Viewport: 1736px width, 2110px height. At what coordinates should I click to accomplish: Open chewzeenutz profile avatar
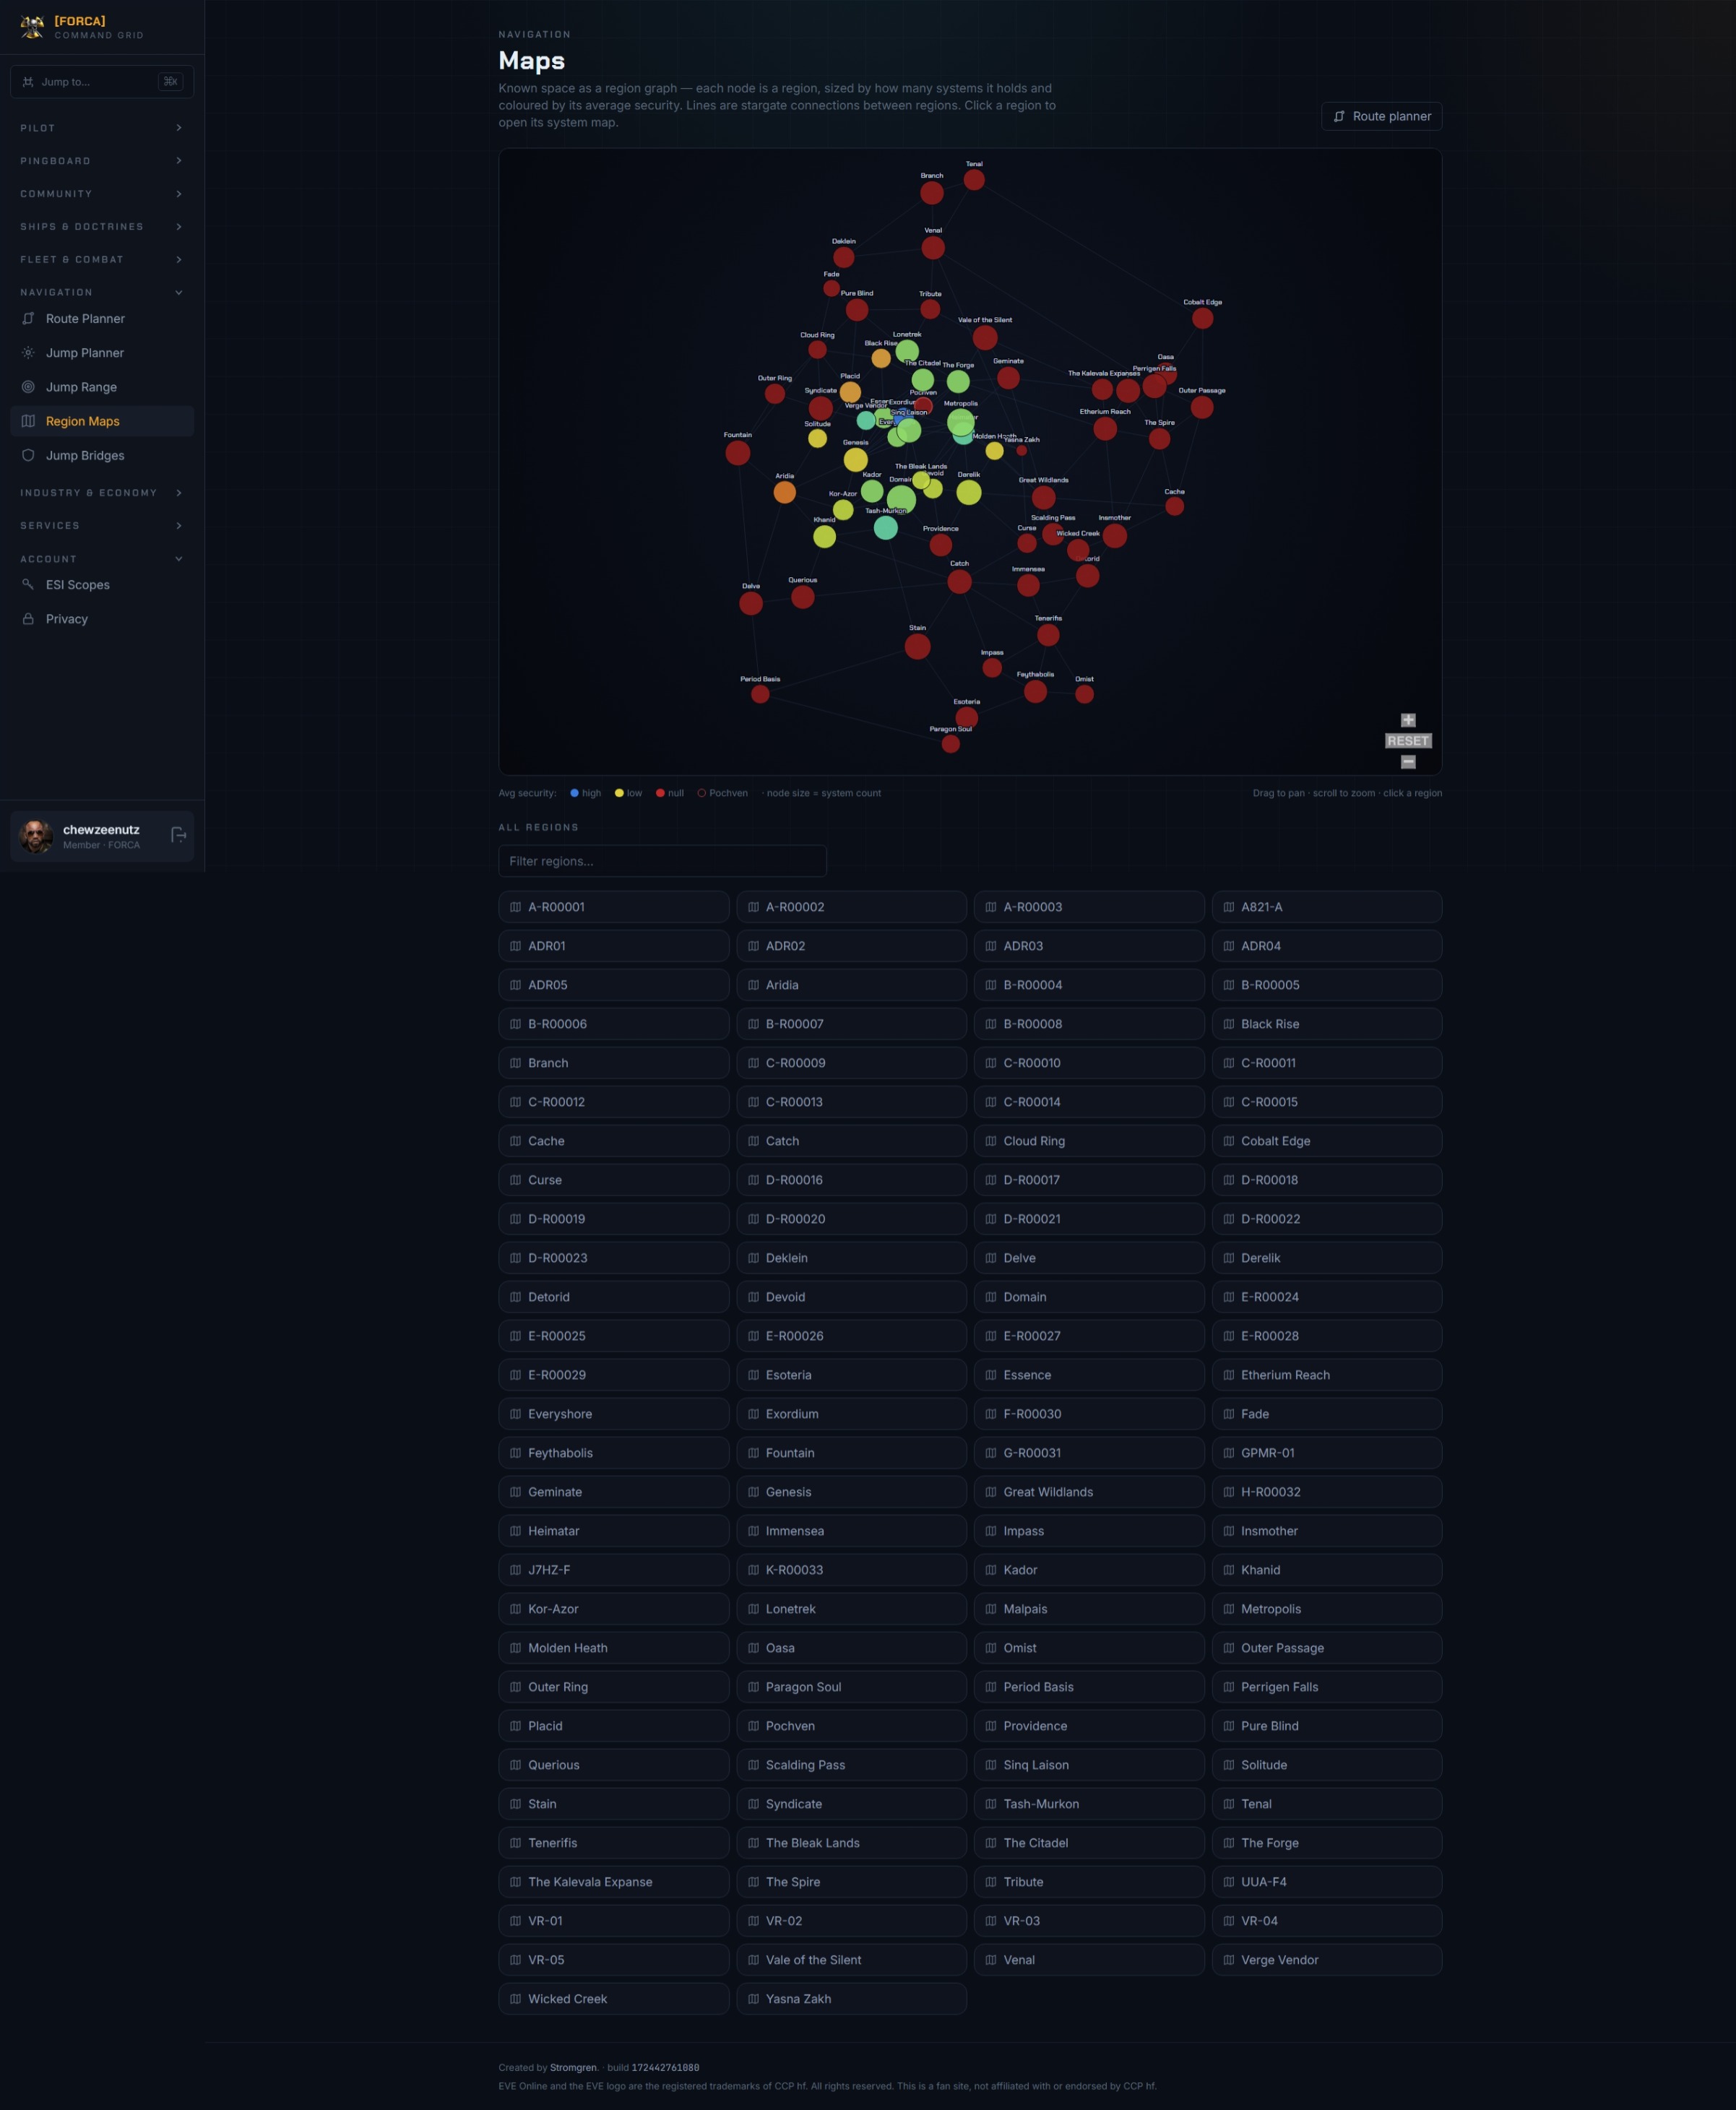pyautogui.click(x=37, y=836)
